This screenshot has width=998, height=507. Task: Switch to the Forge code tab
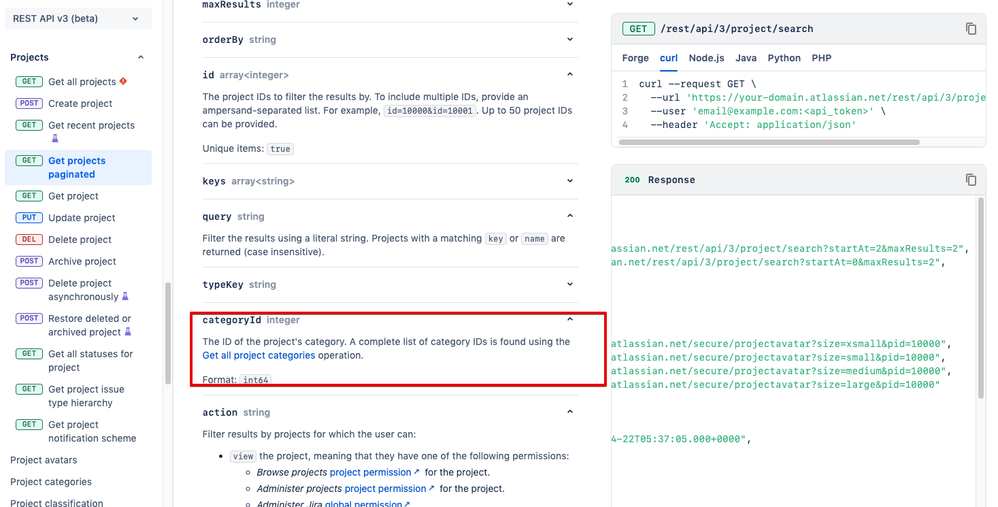[x=635, y=58]
